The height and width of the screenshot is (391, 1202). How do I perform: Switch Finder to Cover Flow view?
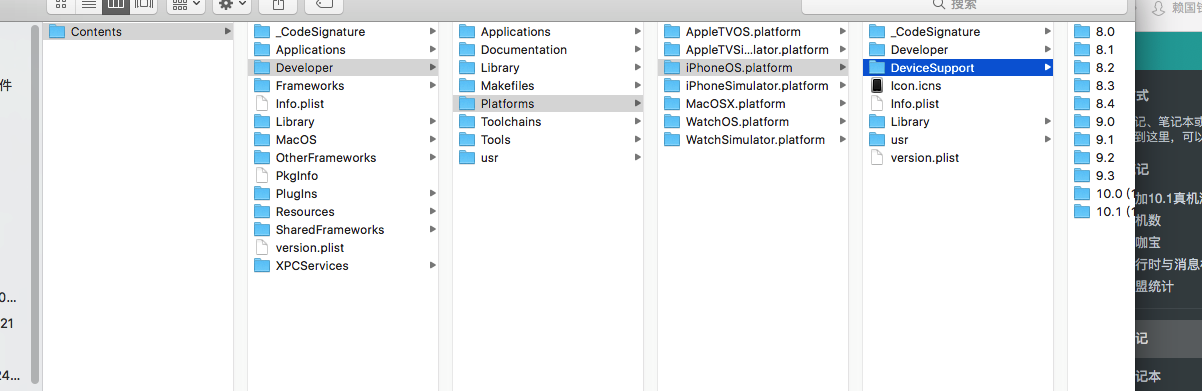[144, 4]
